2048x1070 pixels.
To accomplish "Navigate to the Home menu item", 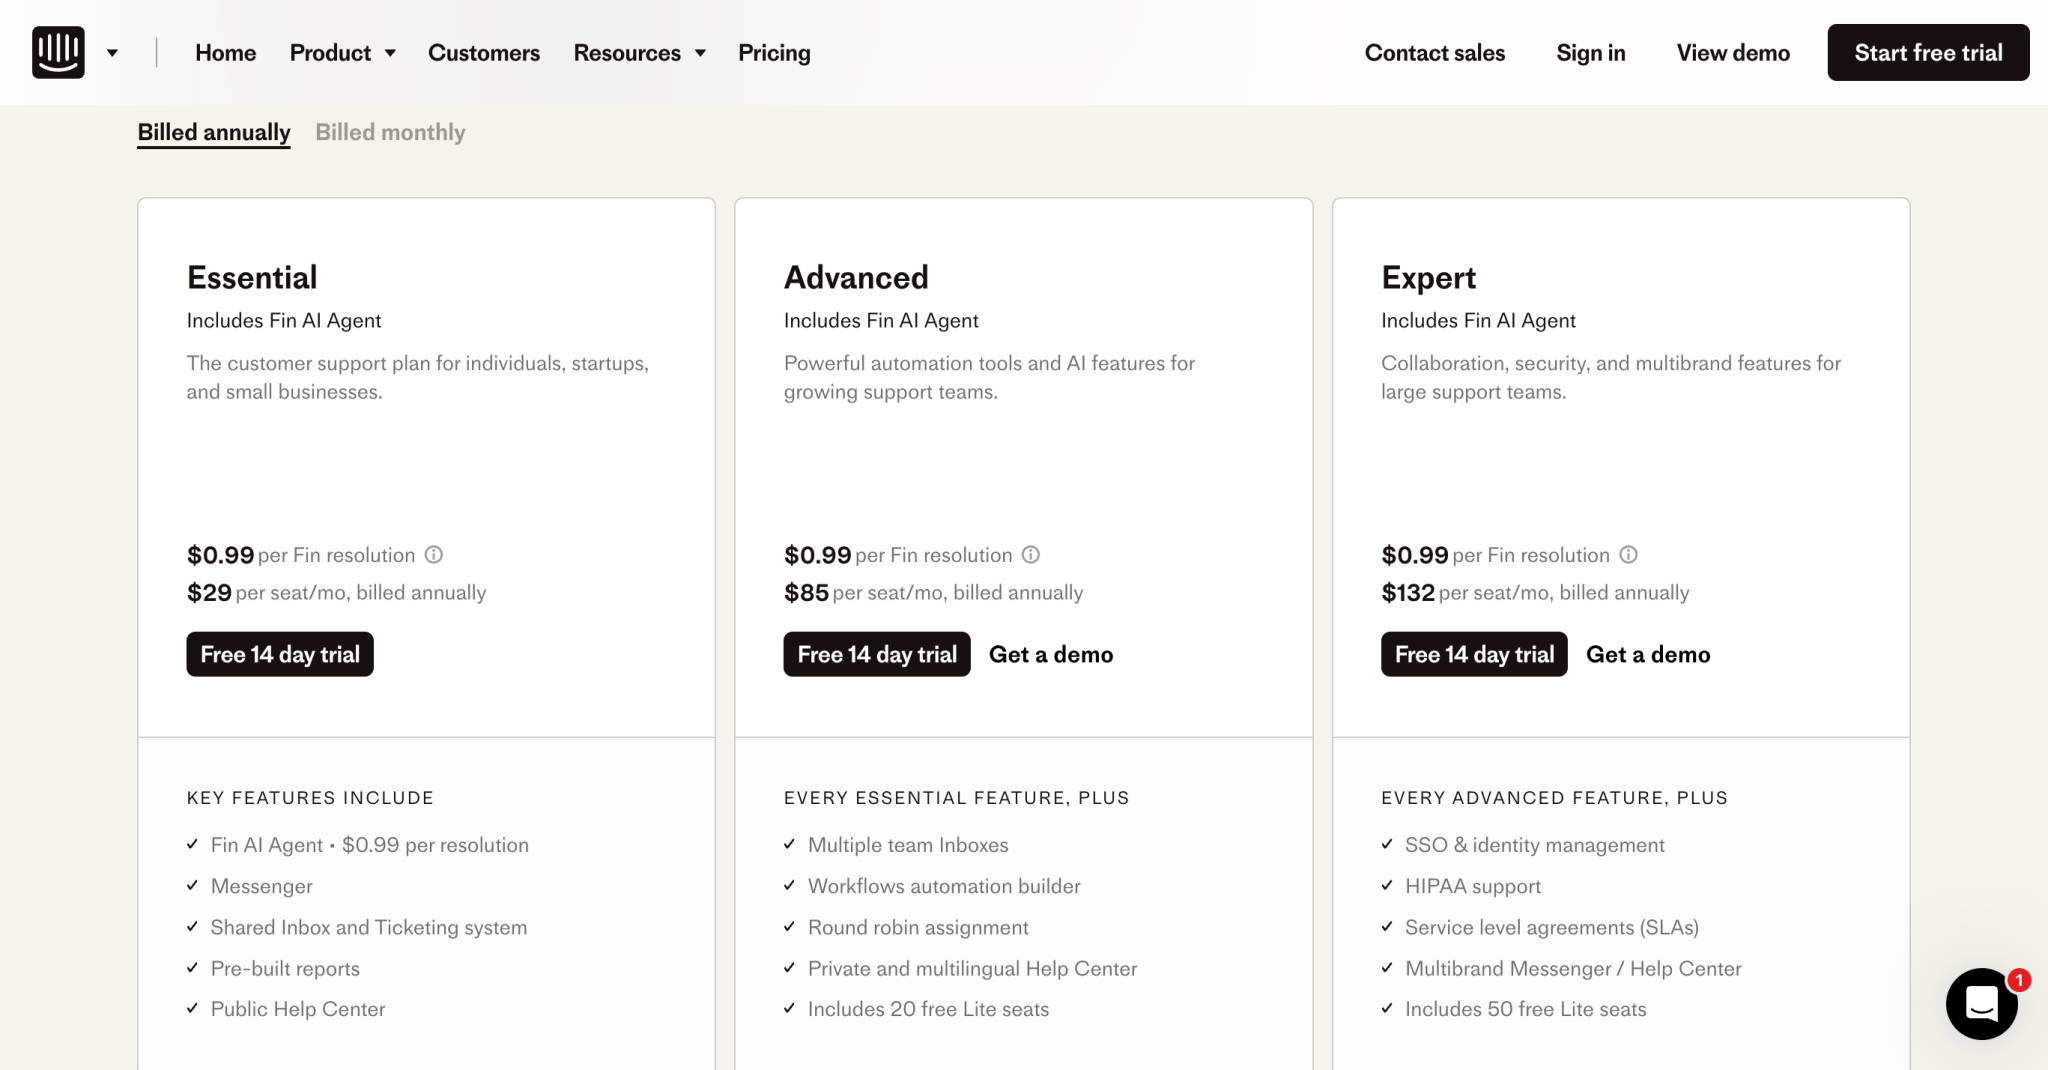I will click(x=225, y=52).
